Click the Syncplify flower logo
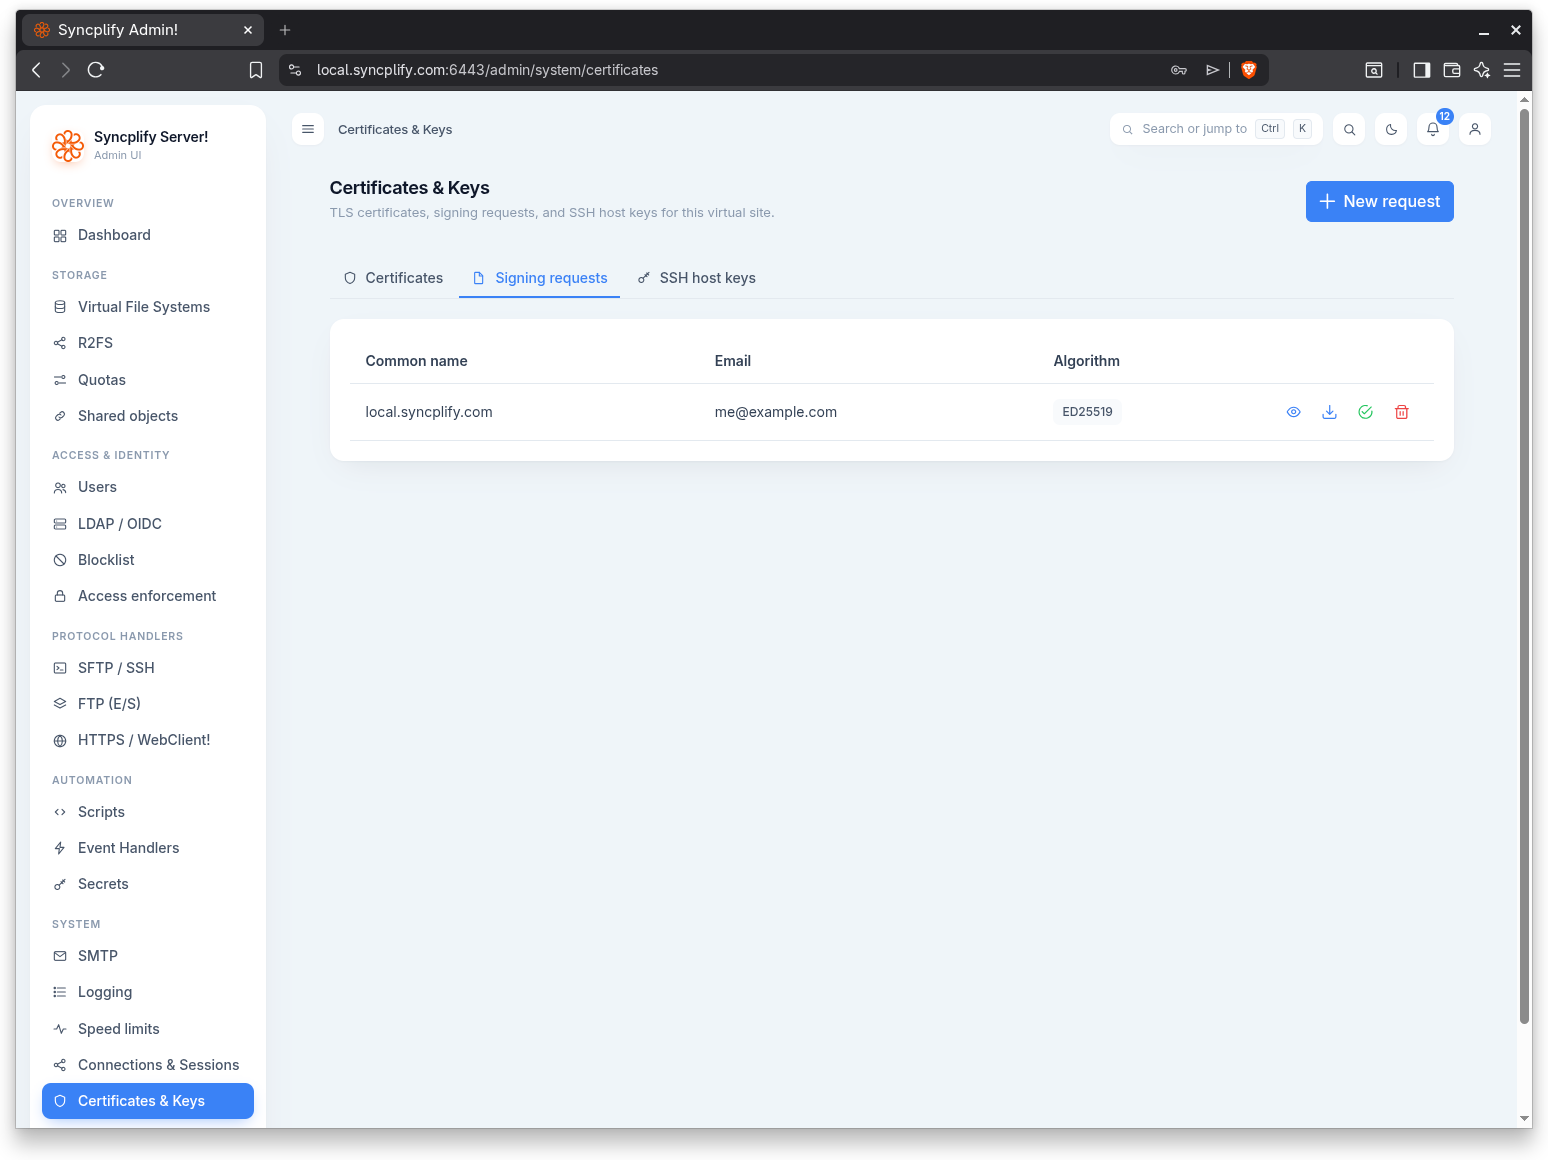 pos(68,145)
